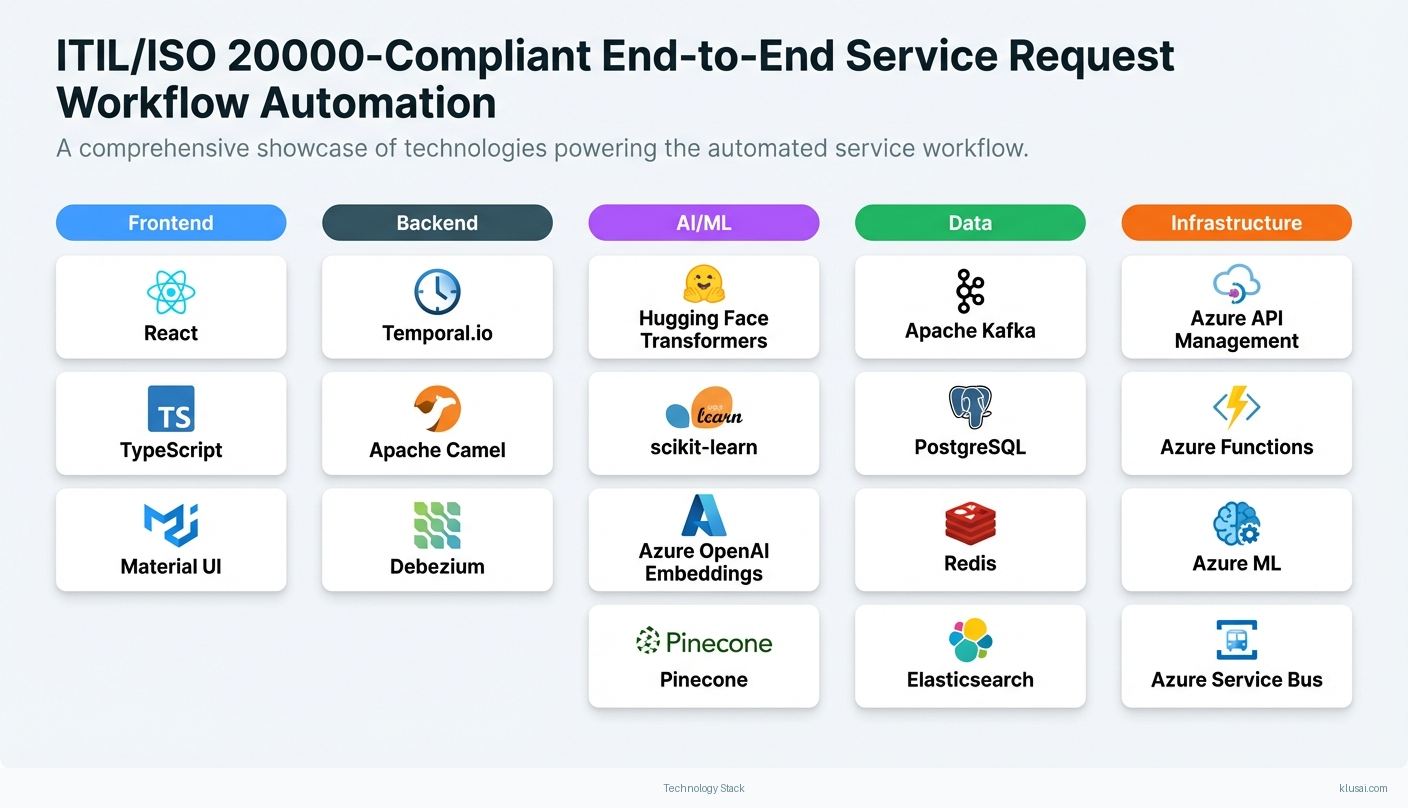This screenshot has height=808, width=1408.
Task: Select the Frontend category tab
Action: pyautogui.click(x=171, y=223)
